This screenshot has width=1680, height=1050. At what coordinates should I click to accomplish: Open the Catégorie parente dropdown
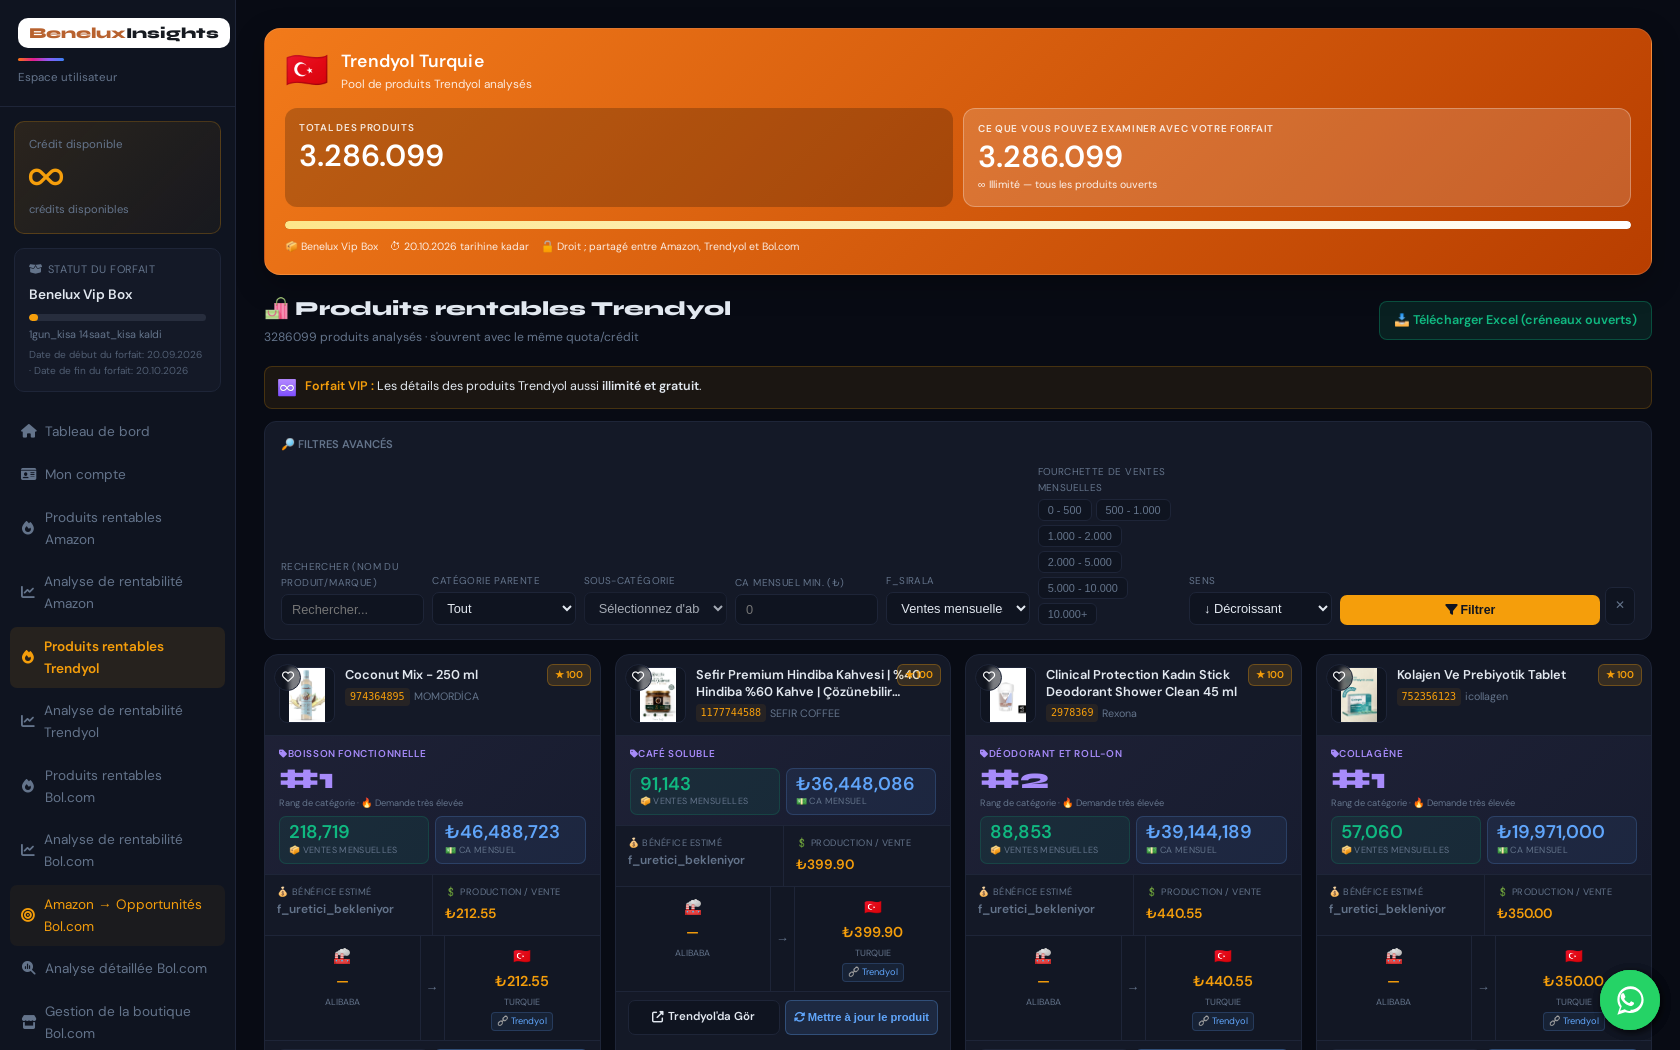504,609
